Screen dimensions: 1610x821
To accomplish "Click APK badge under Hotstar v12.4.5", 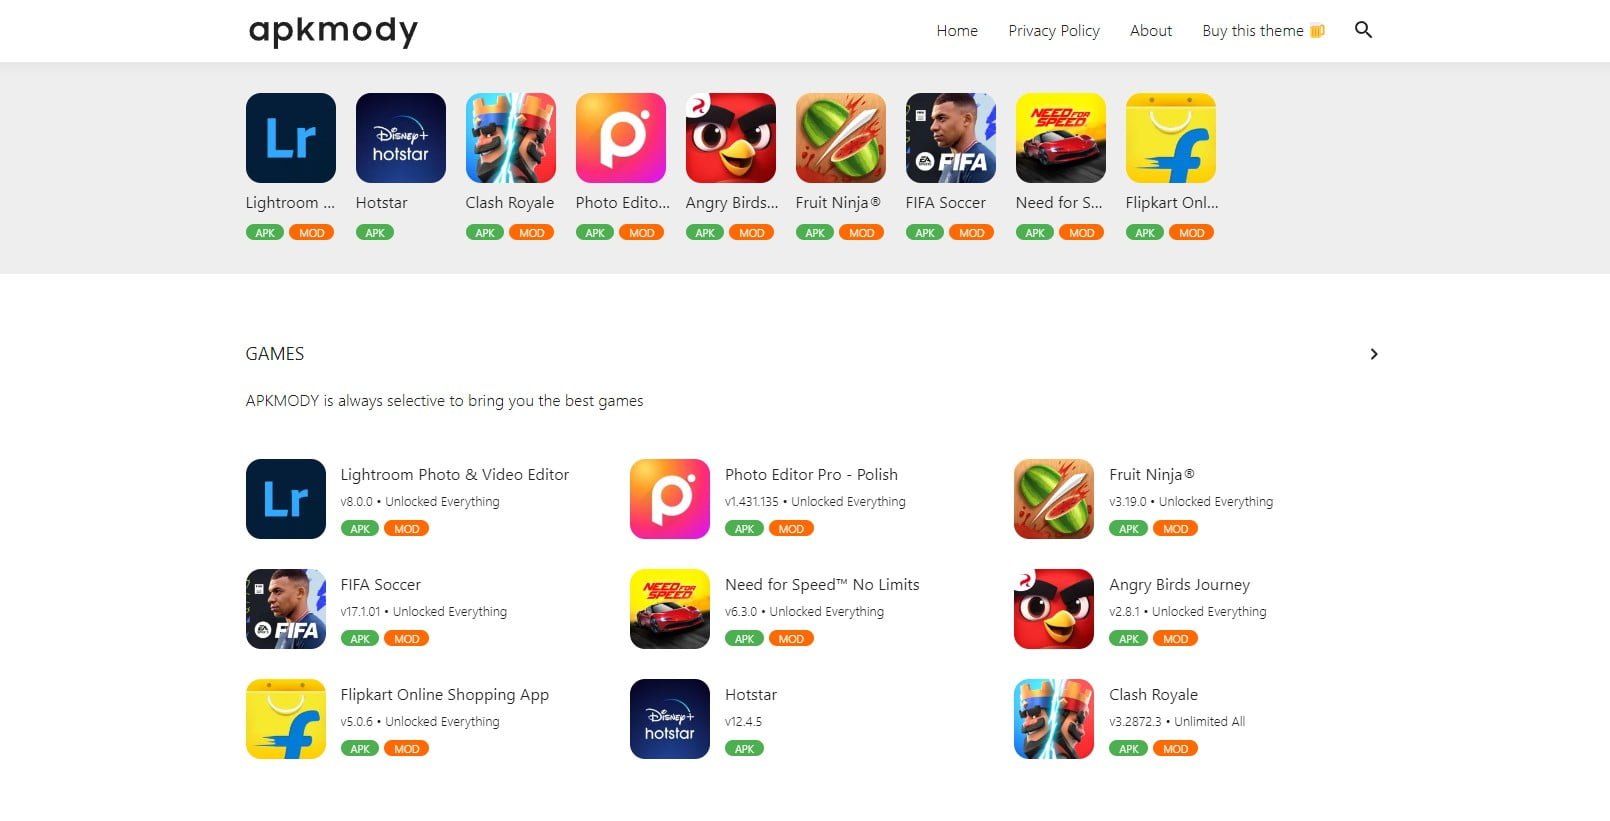I will (744, 749).
